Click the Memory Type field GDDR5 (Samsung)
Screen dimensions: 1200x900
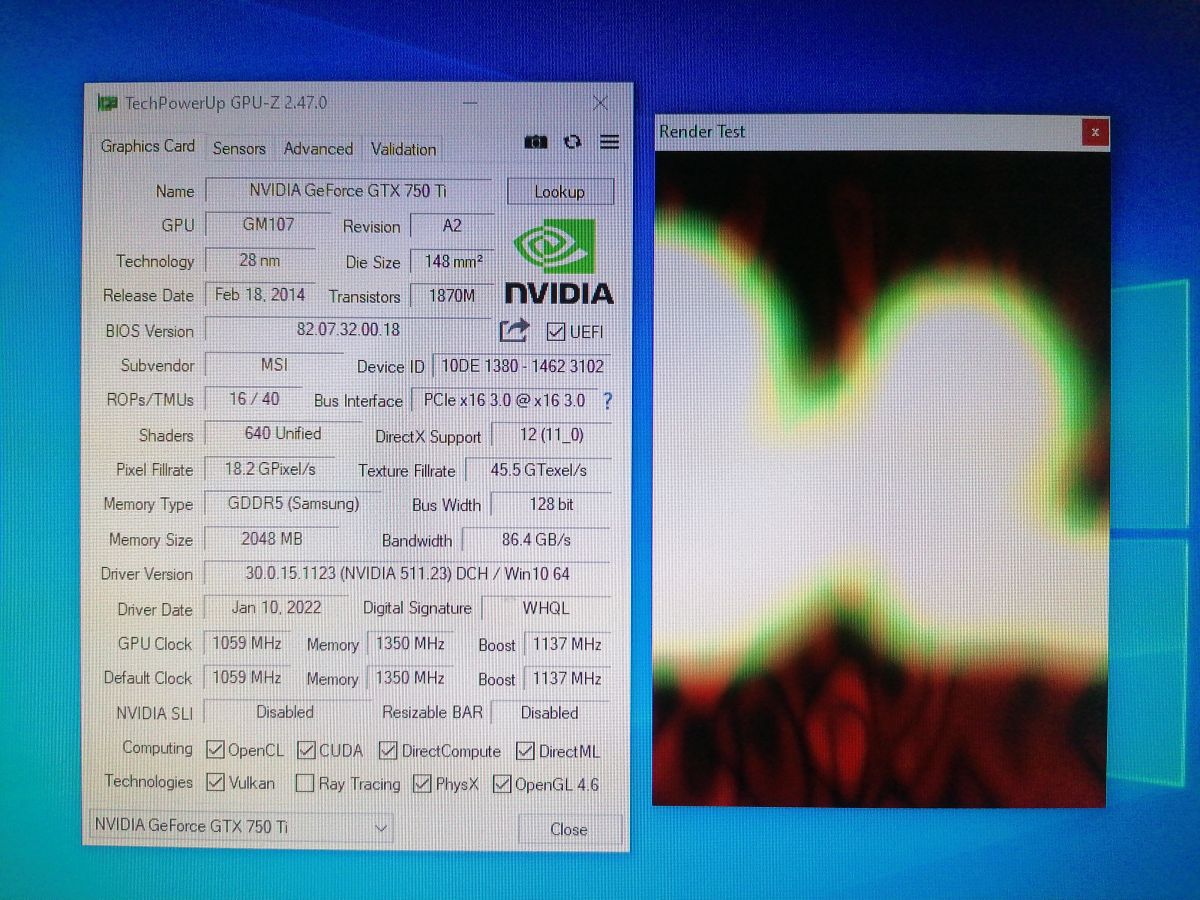(x=293, y=503)
